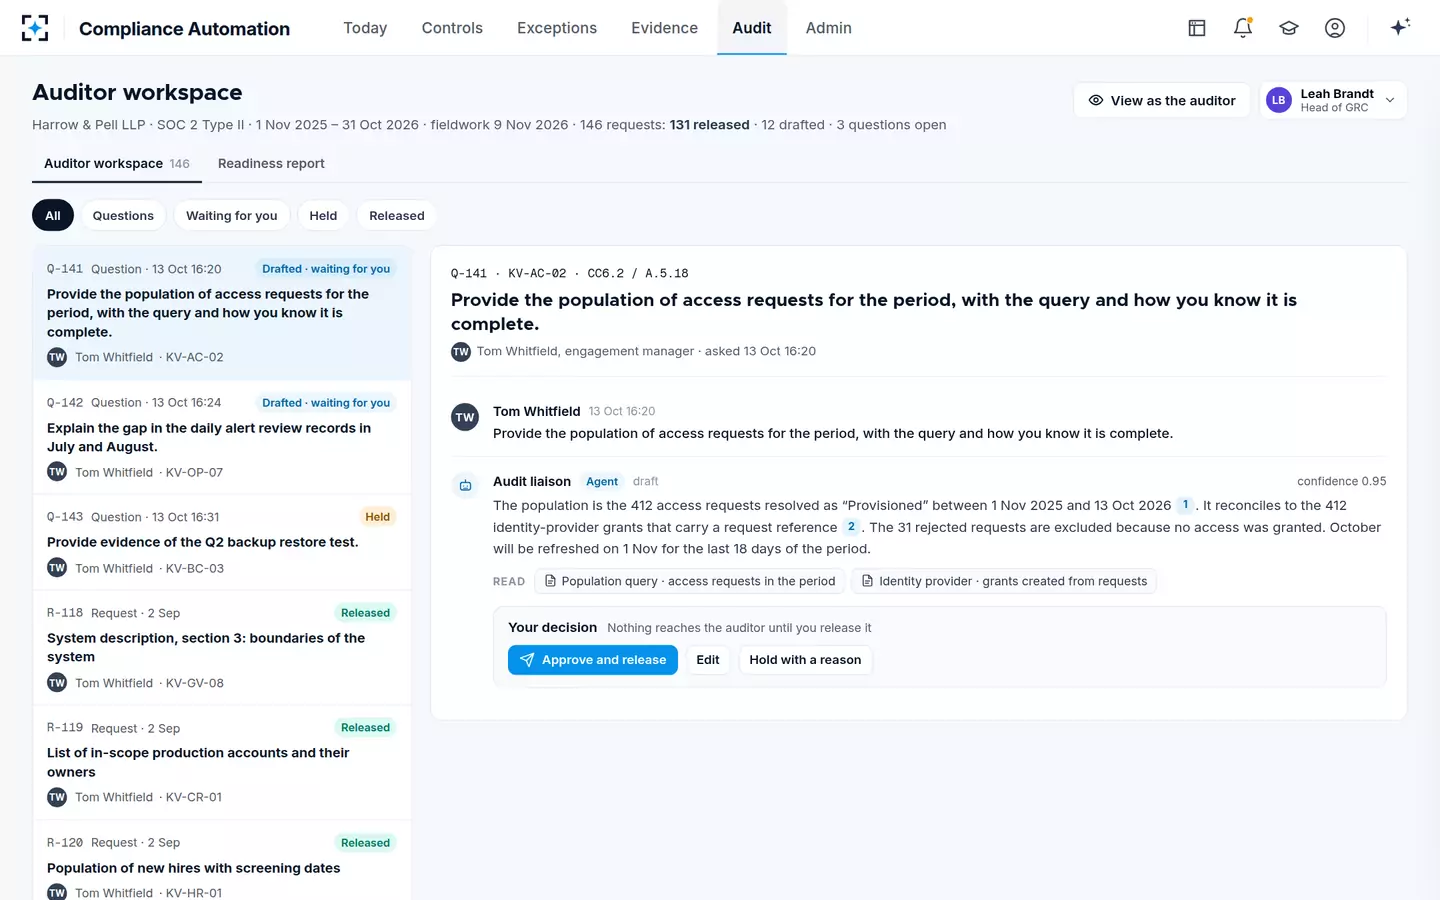Toggle View as the auditor
The width and height of the screenshot is (1440, 900).
tap(1162, 100)
